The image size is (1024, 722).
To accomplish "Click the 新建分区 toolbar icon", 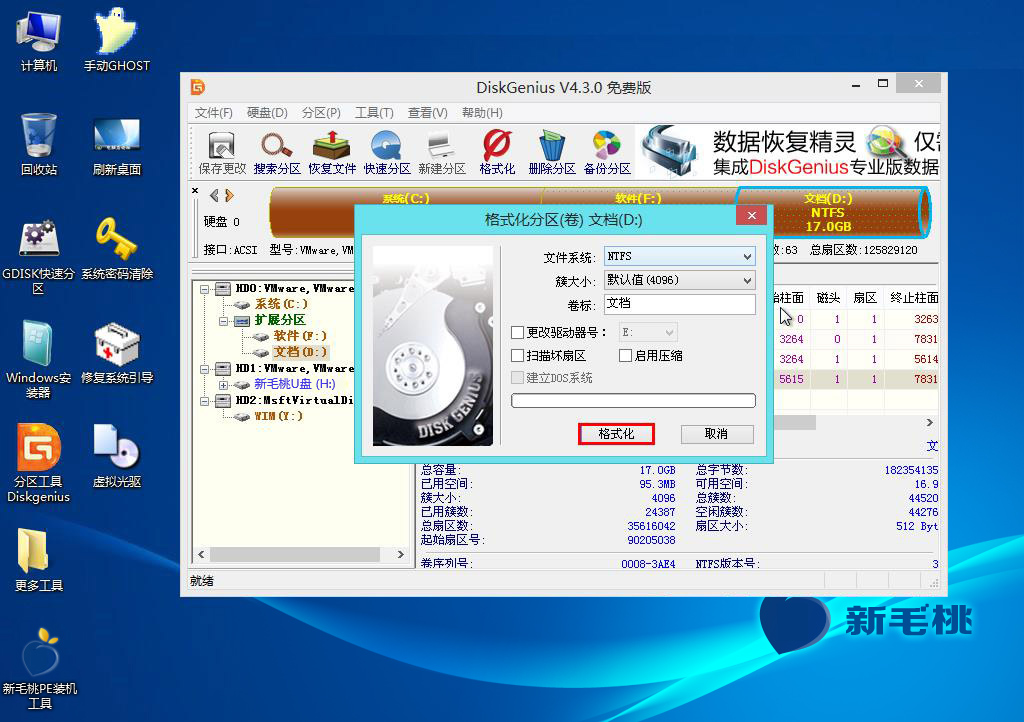I will (x=441, y=153).
